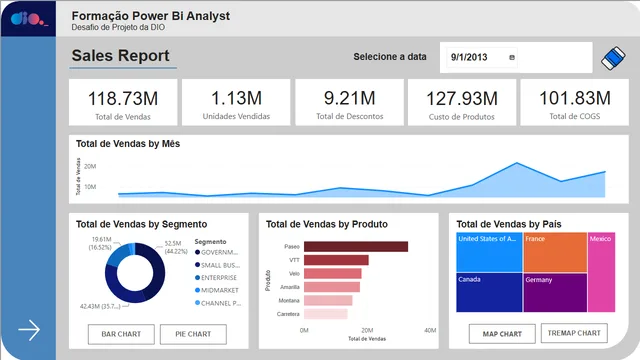
Task: Click the Formação Power Bi Analyst heading
Action: pos(151,16)
